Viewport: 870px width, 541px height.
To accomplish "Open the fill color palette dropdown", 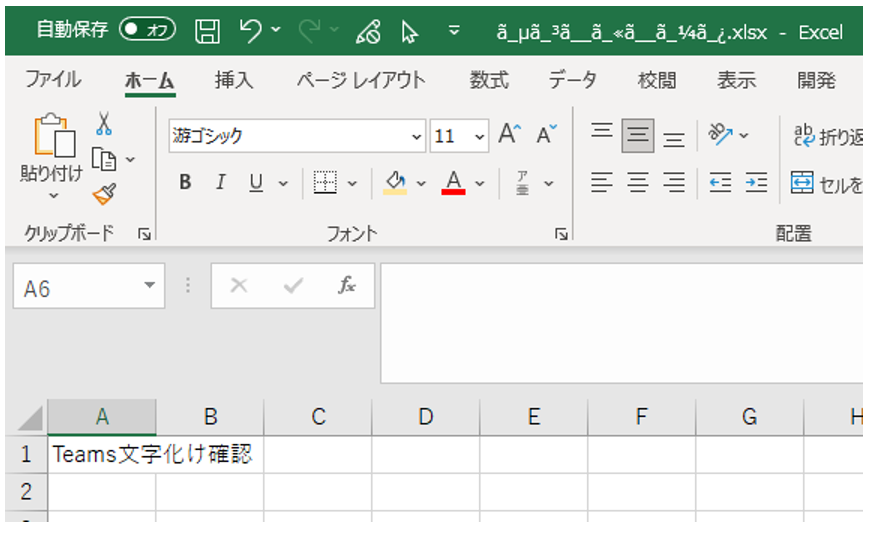I will [421, 183].
